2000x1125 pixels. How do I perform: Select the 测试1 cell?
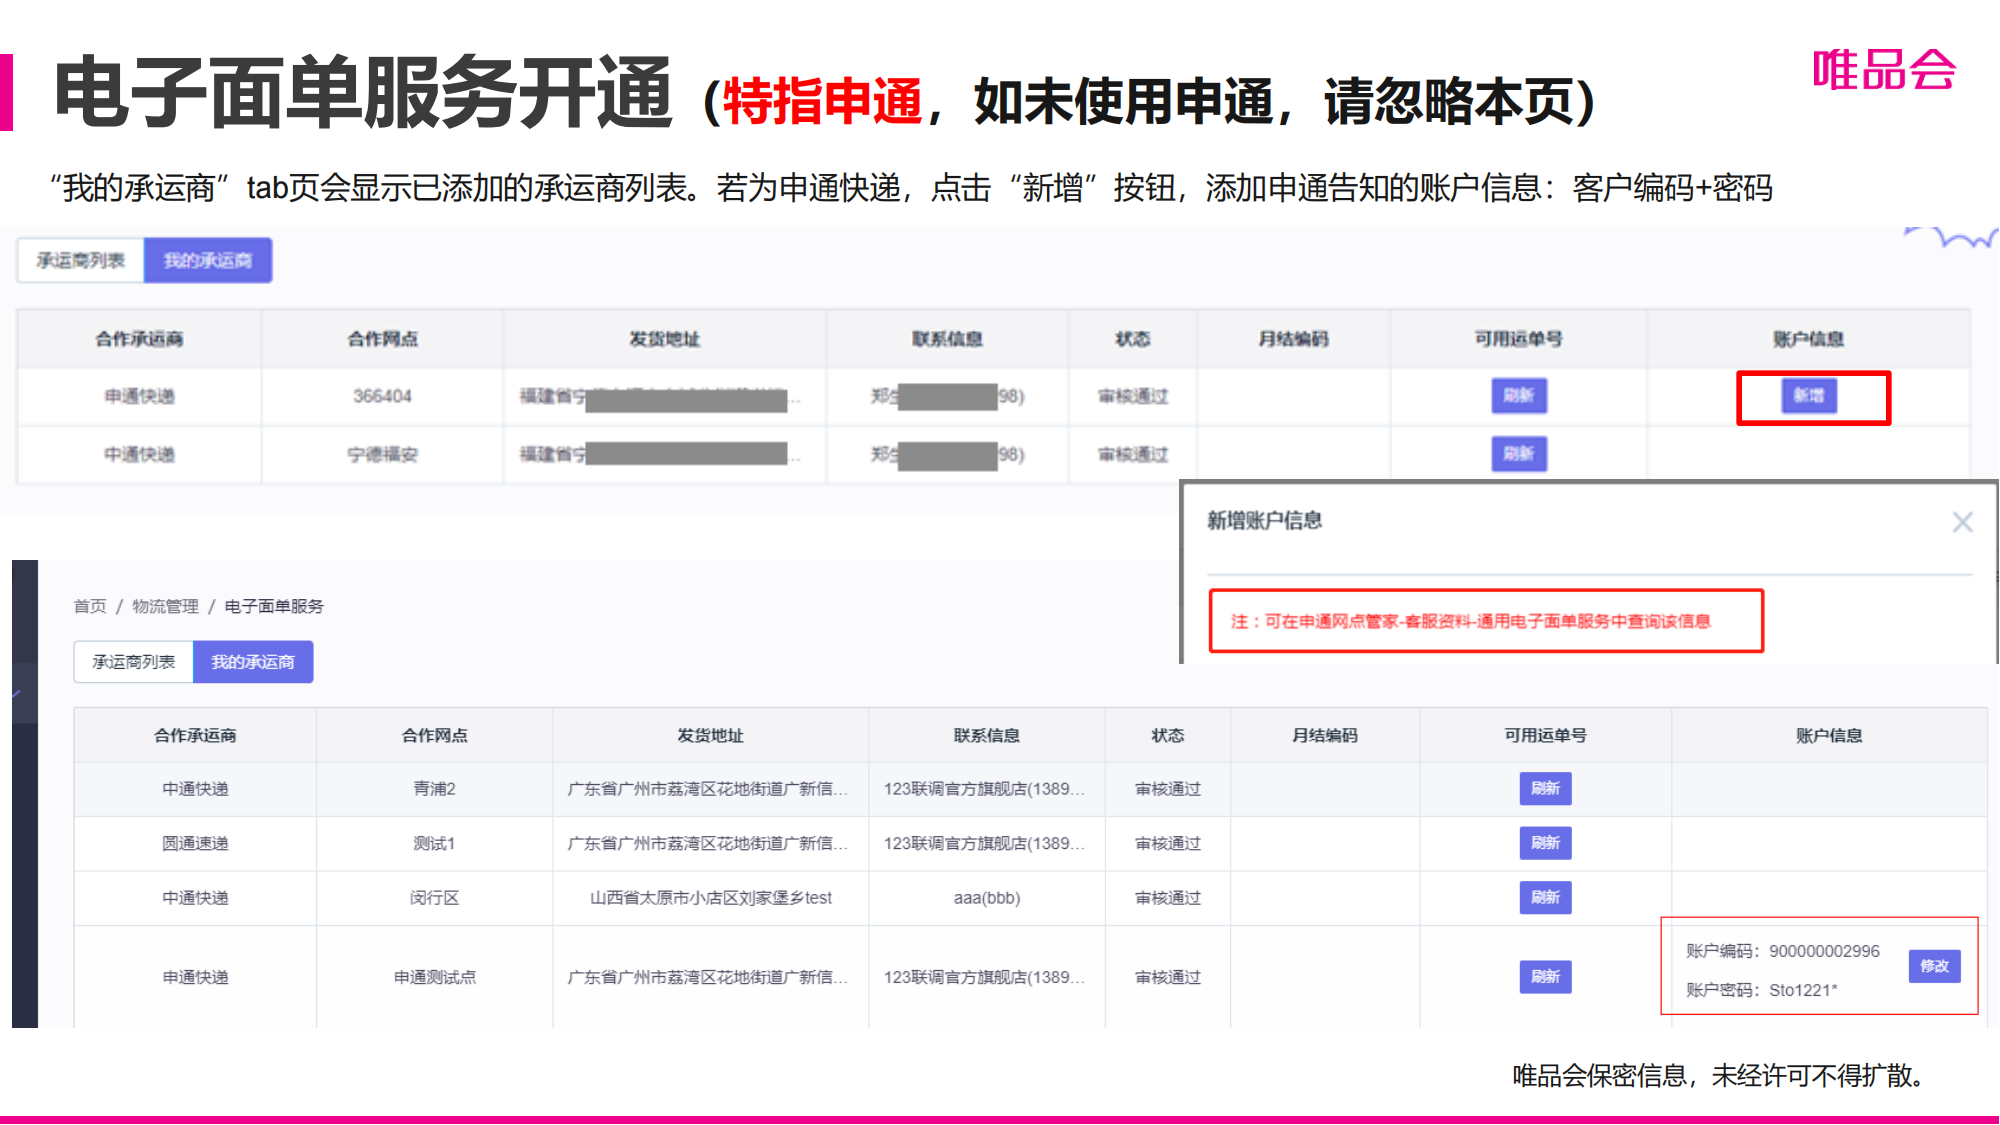tap(434, 844)
